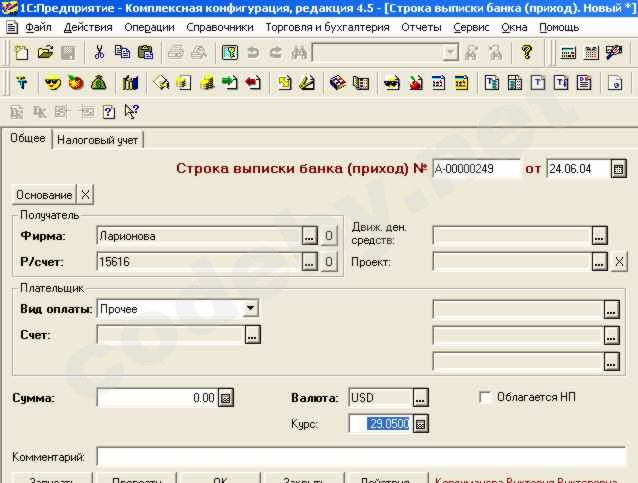Image resolution: width=638 pixels, height=483 pixels.
Task: Click the Основание button
Action: (x=45, y=194)
